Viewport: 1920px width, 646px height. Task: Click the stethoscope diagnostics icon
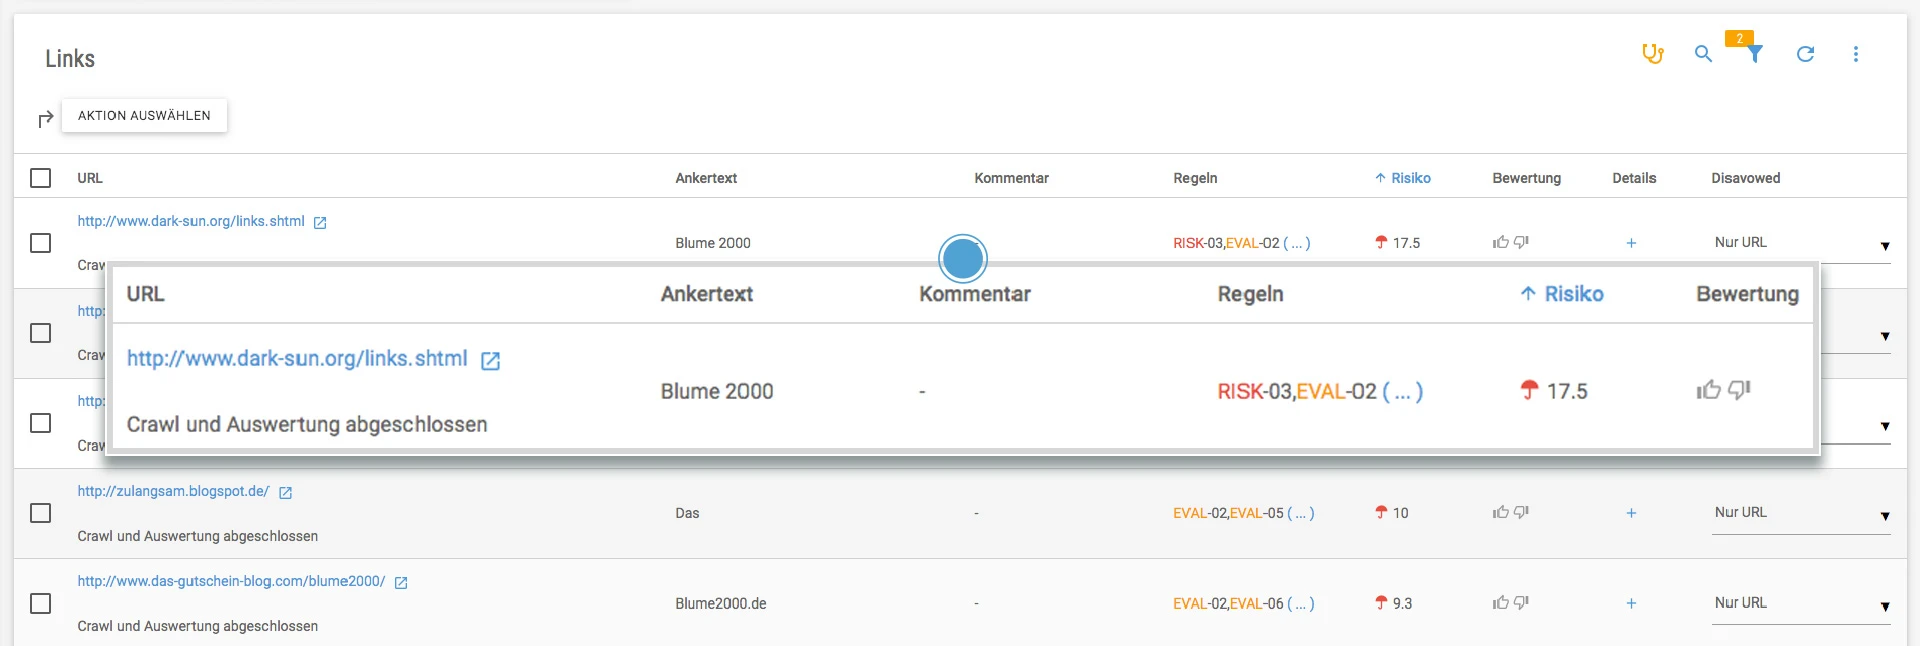pyautogui.click(x=1652, y=54)
